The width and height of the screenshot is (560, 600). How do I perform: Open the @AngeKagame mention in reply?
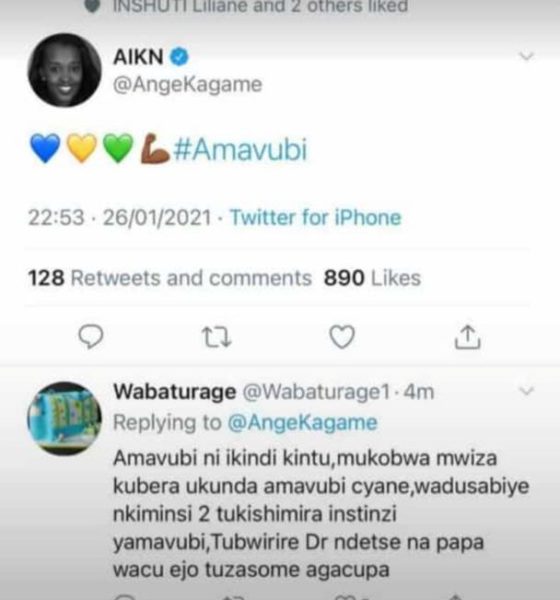[302, 422]
